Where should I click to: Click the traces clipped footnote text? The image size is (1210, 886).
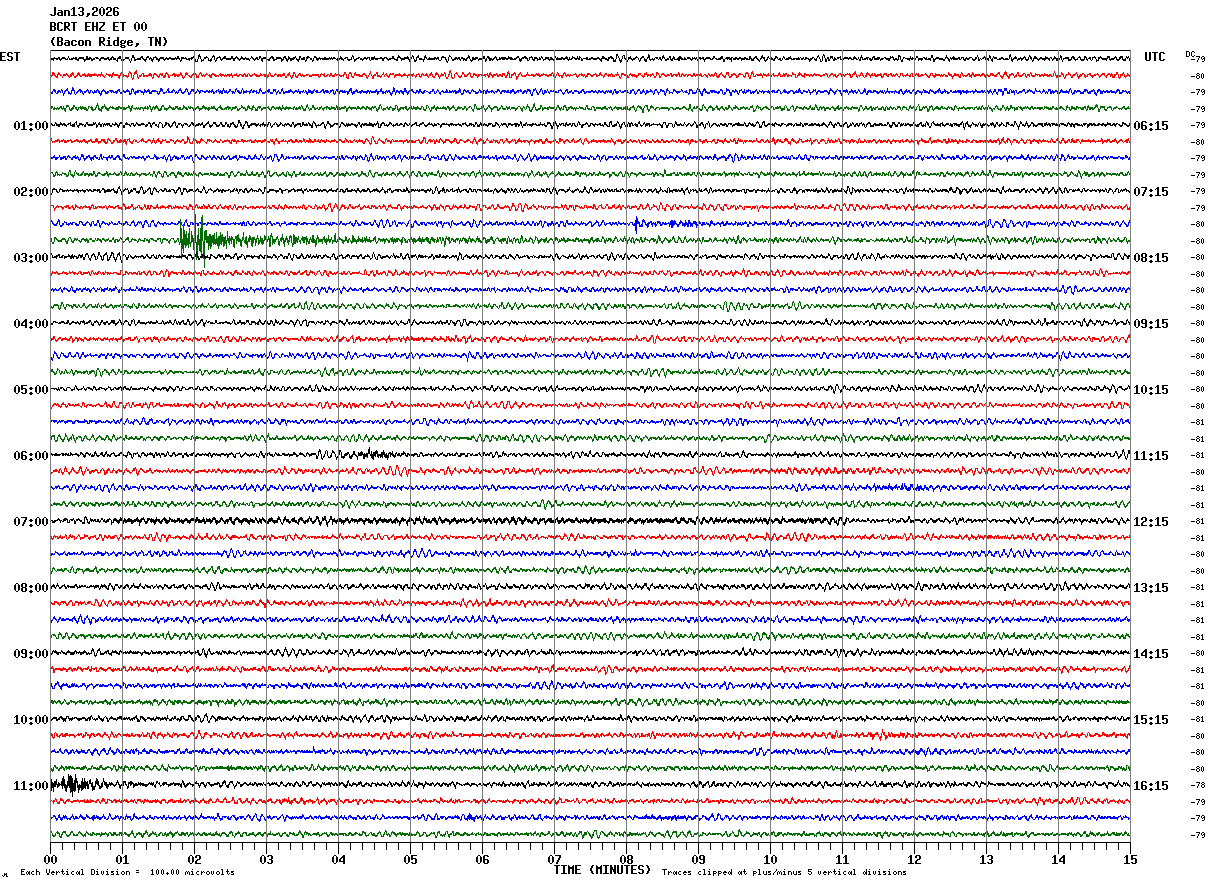click(x=784, y=873)
